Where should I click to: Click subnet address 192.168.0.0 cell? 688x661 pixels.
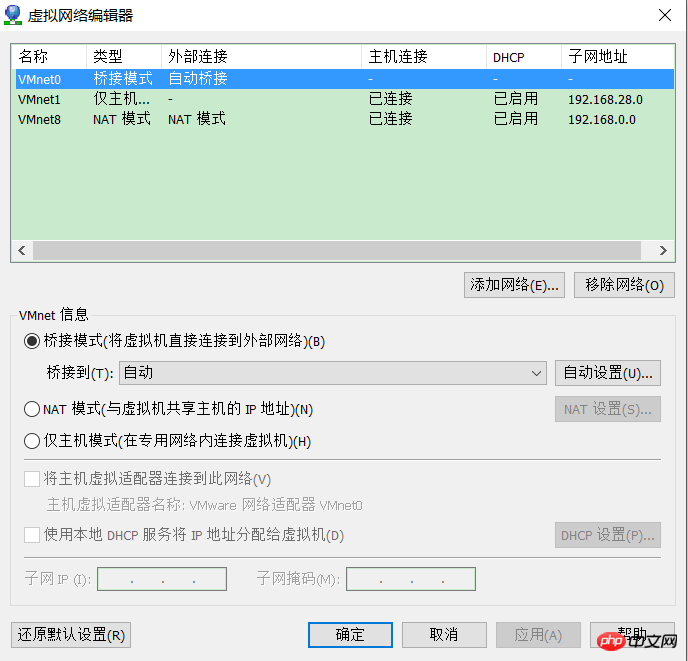pyautogui.click(x=602, y=119)
